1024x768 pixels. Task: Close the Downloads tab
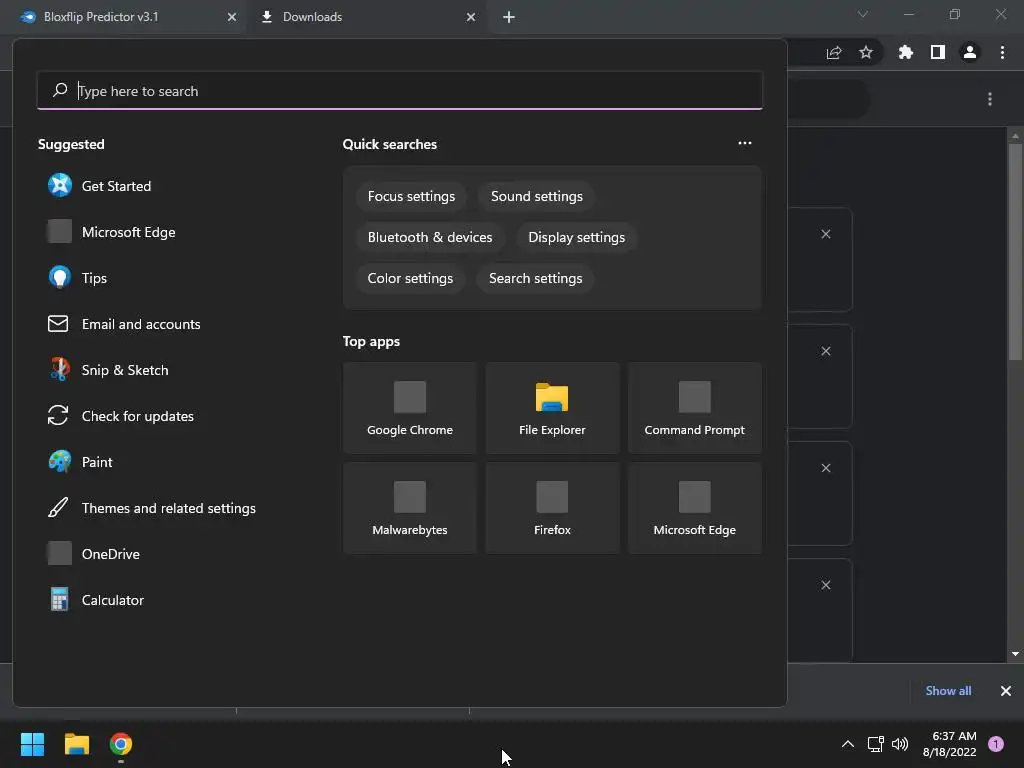pyautogui.click(x=471, y=17)
